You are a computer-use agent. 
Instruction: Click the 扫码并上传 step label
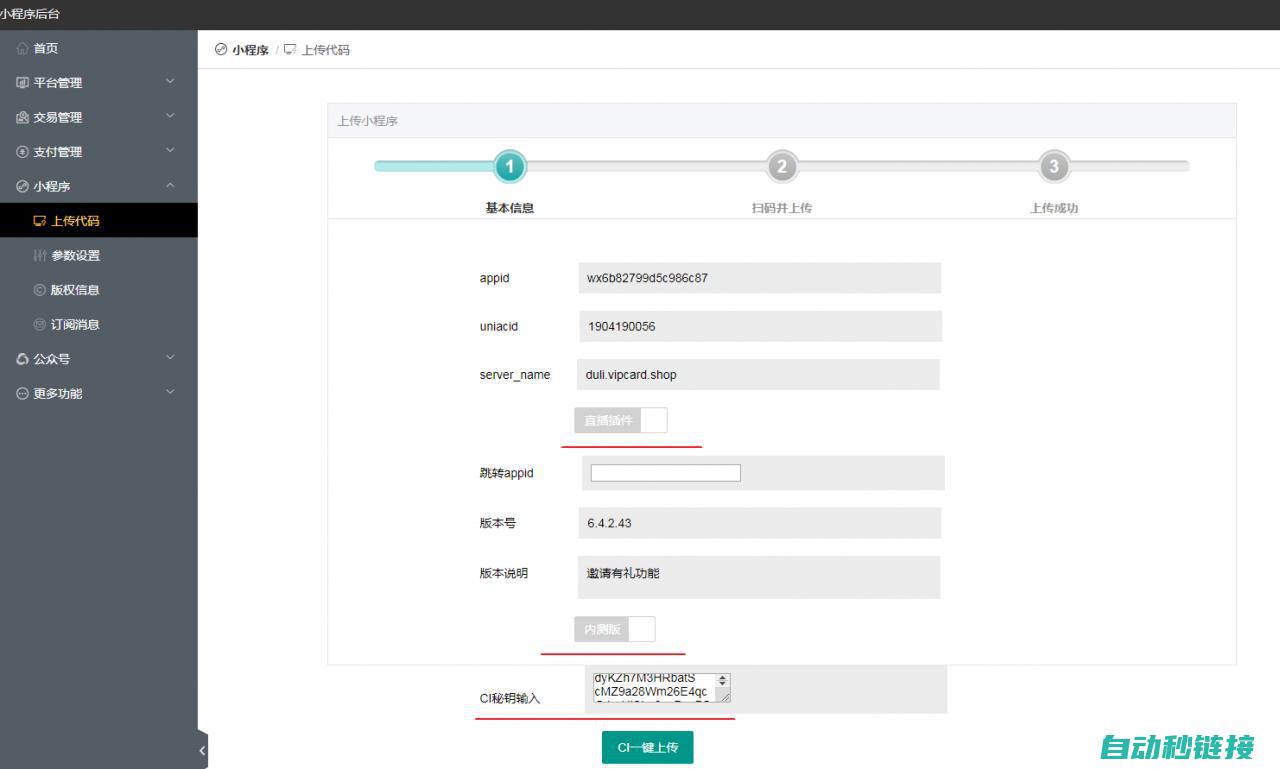click(x=782, y=208)
